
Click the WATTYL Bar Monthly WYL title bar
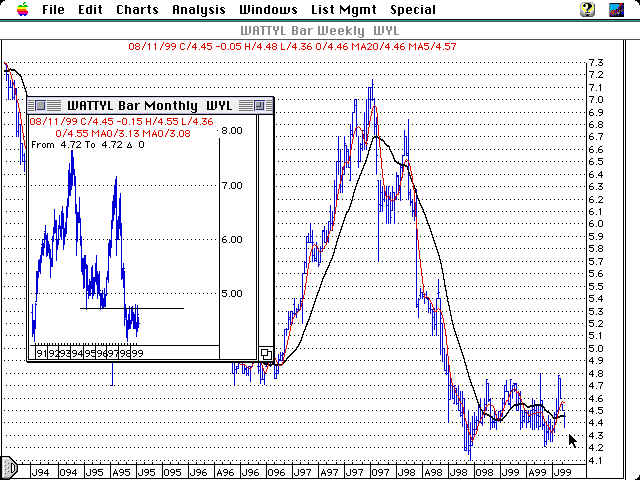(x=150, y=106)
